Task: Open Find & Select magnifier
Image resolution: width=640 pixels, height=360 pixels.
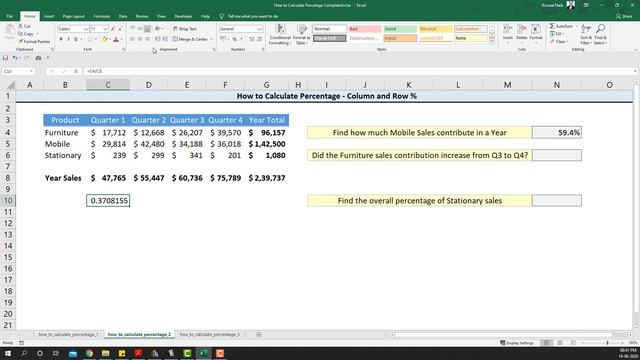Action: tap(600, 34)
